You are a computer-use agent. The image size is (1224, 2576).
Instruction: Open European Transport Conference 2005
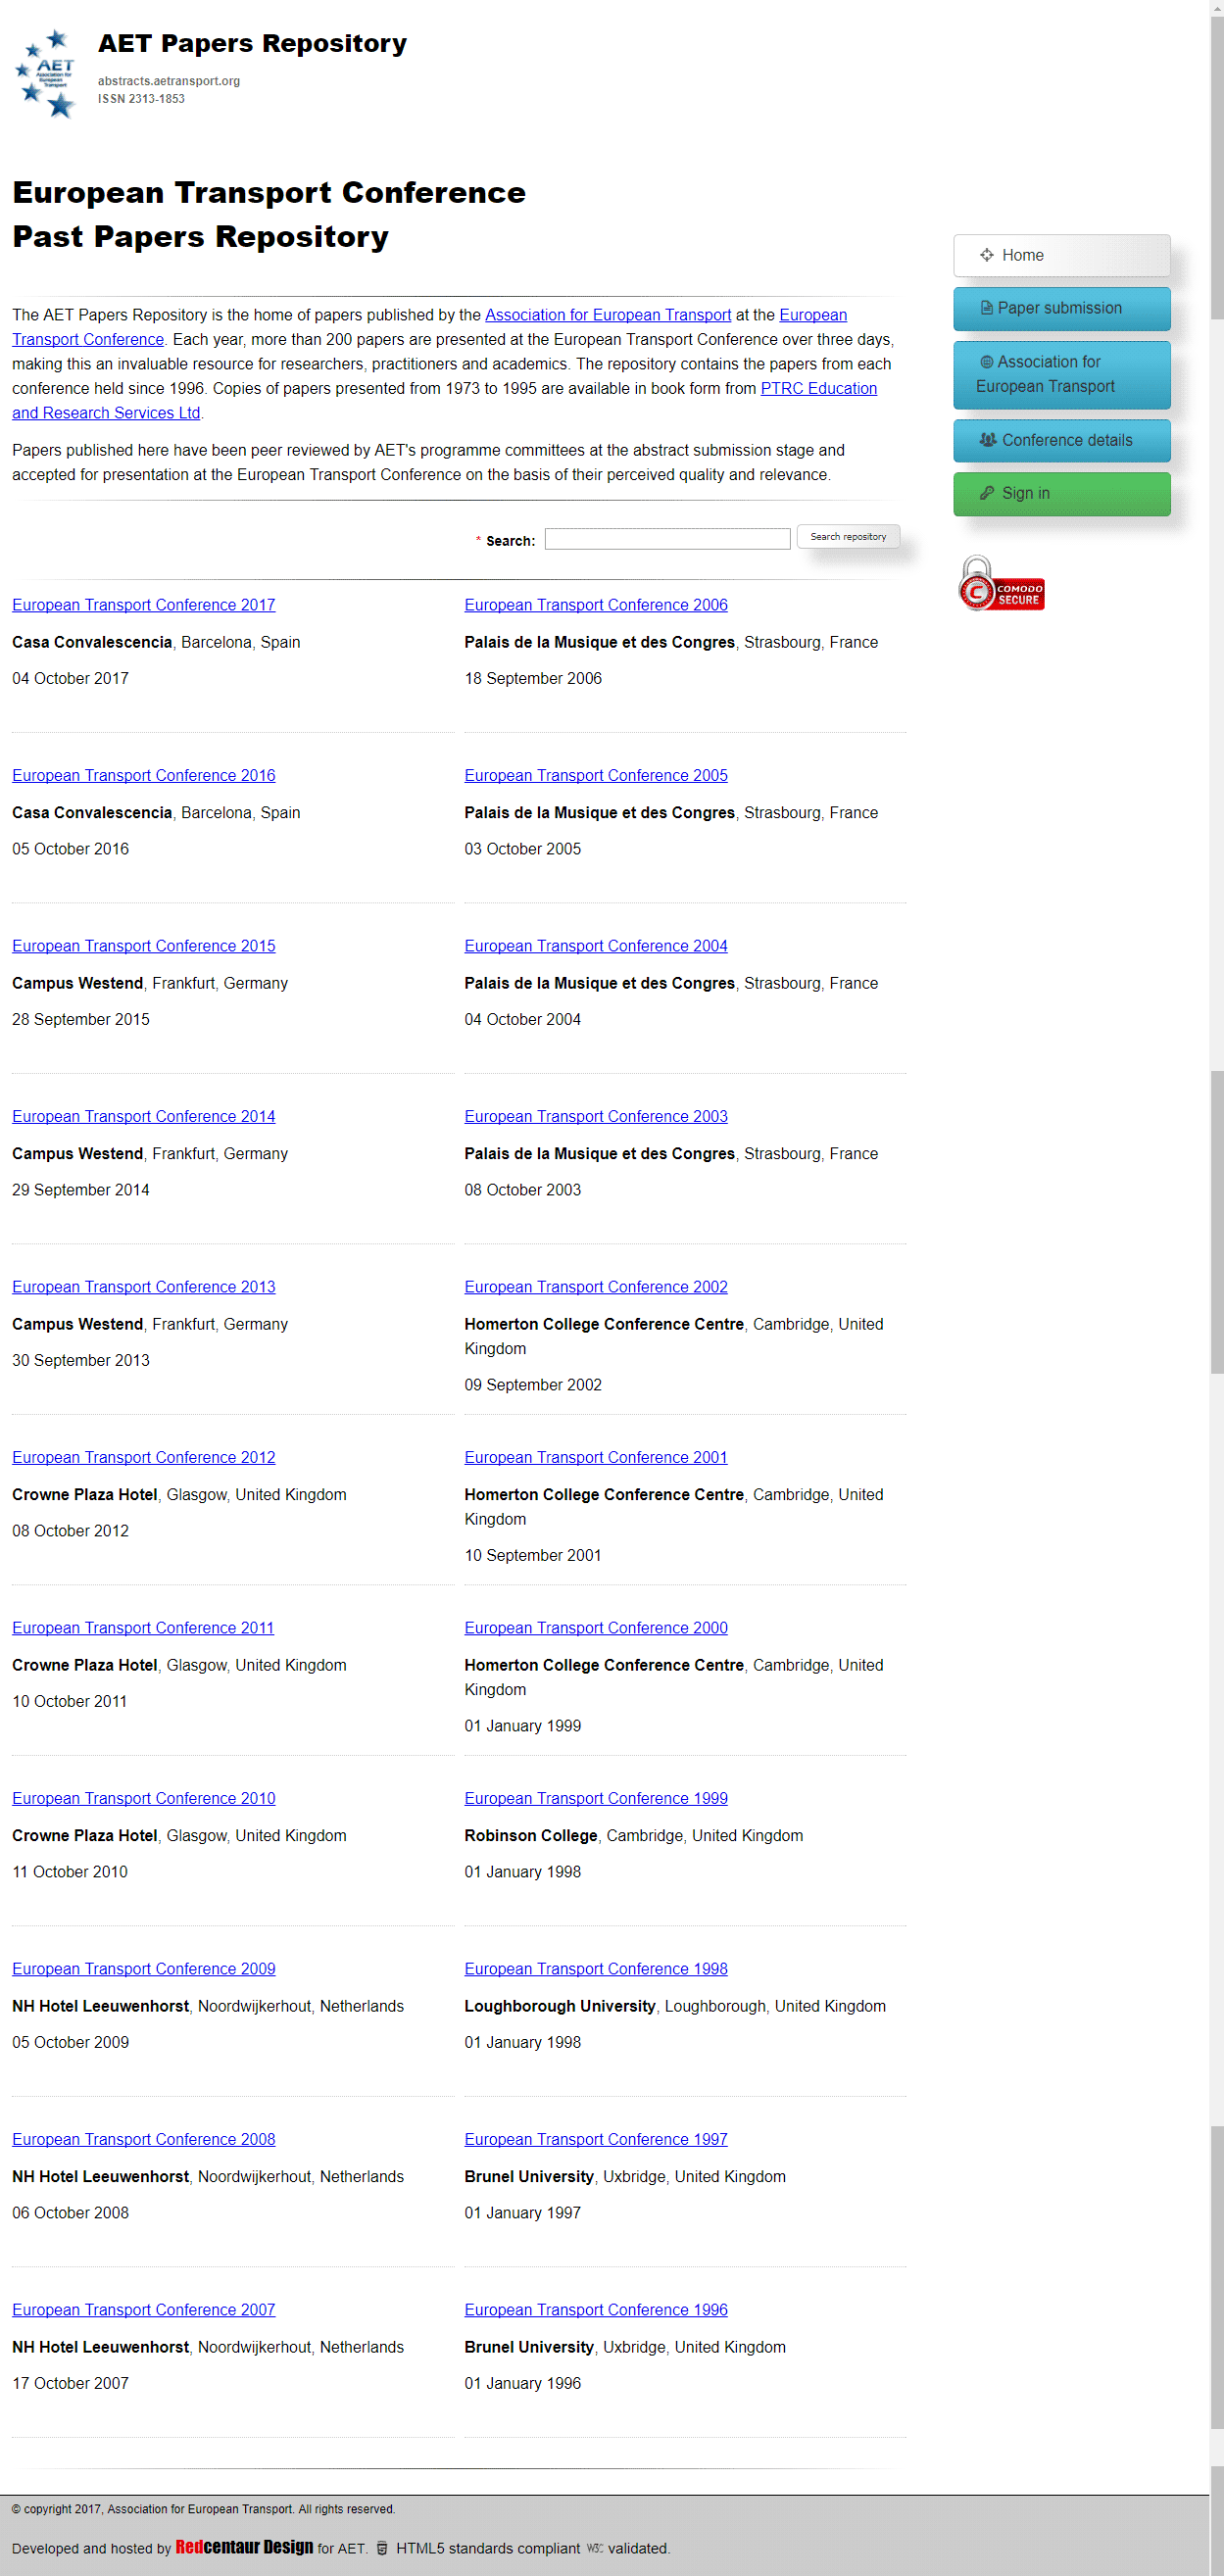tap(596, 776)
